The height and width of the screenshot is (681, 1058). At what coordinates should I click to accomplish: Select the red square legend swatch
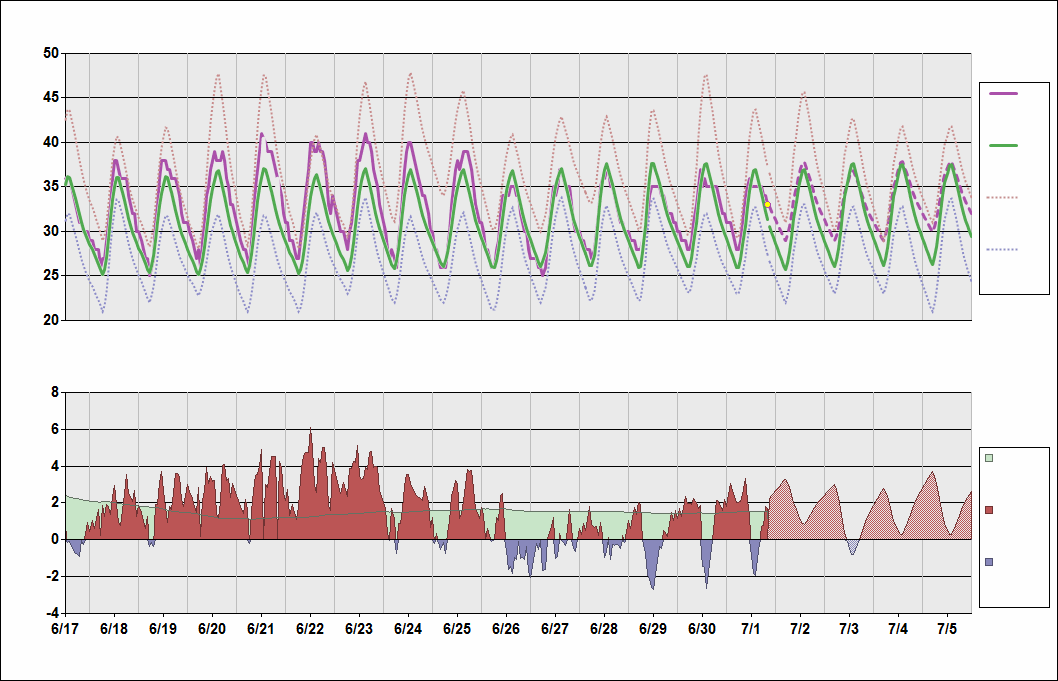[989, 510]
